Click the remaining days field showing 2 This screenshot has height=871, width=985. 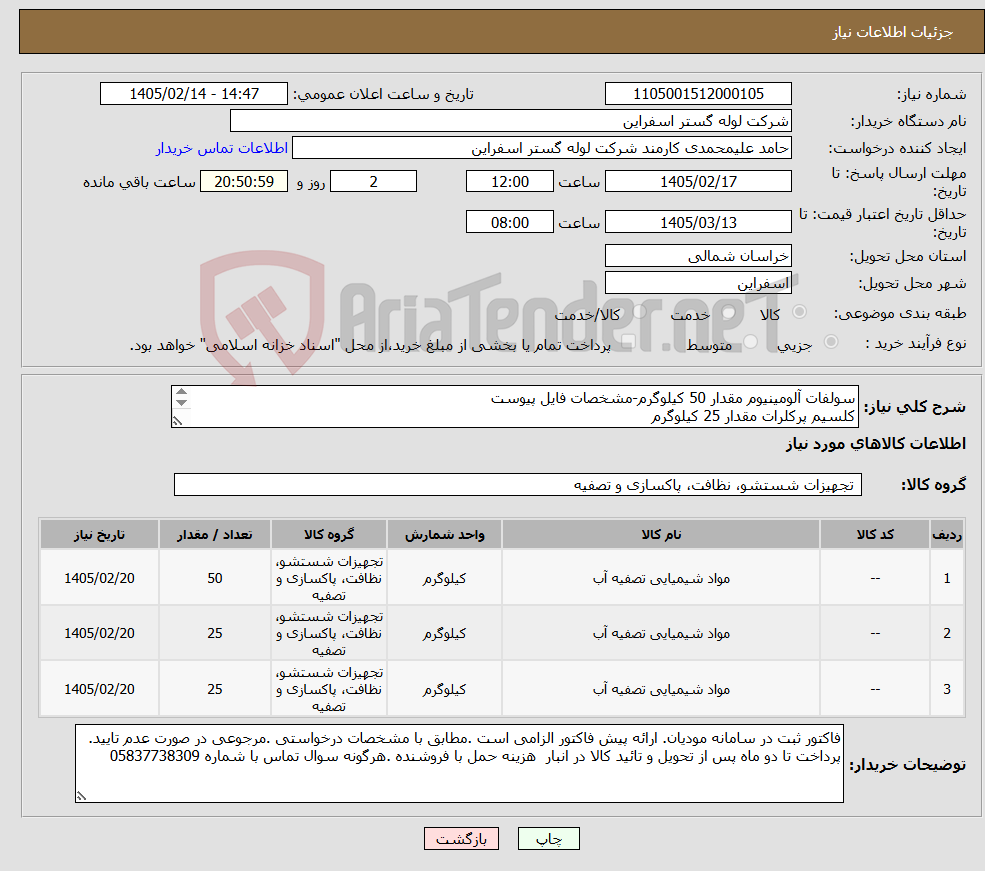click(373, 181)
